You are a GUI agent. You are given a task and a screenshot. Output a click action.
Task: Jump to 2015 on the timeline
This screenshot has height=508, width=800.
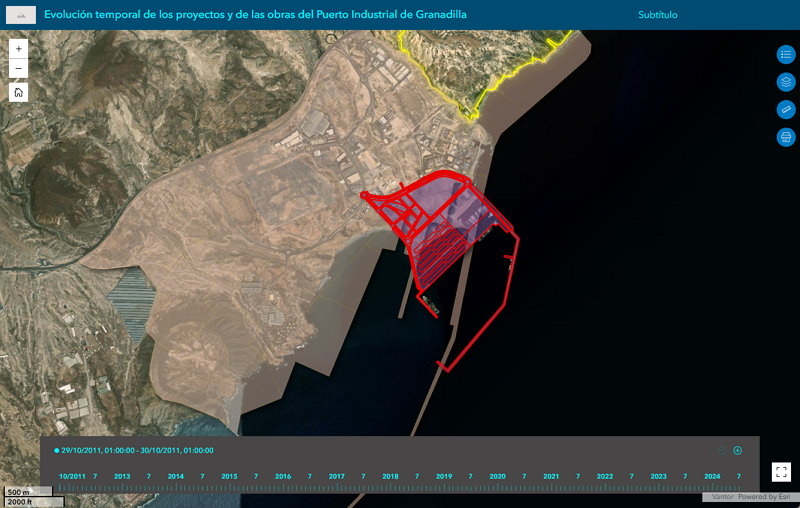click(x=229, y=476)
